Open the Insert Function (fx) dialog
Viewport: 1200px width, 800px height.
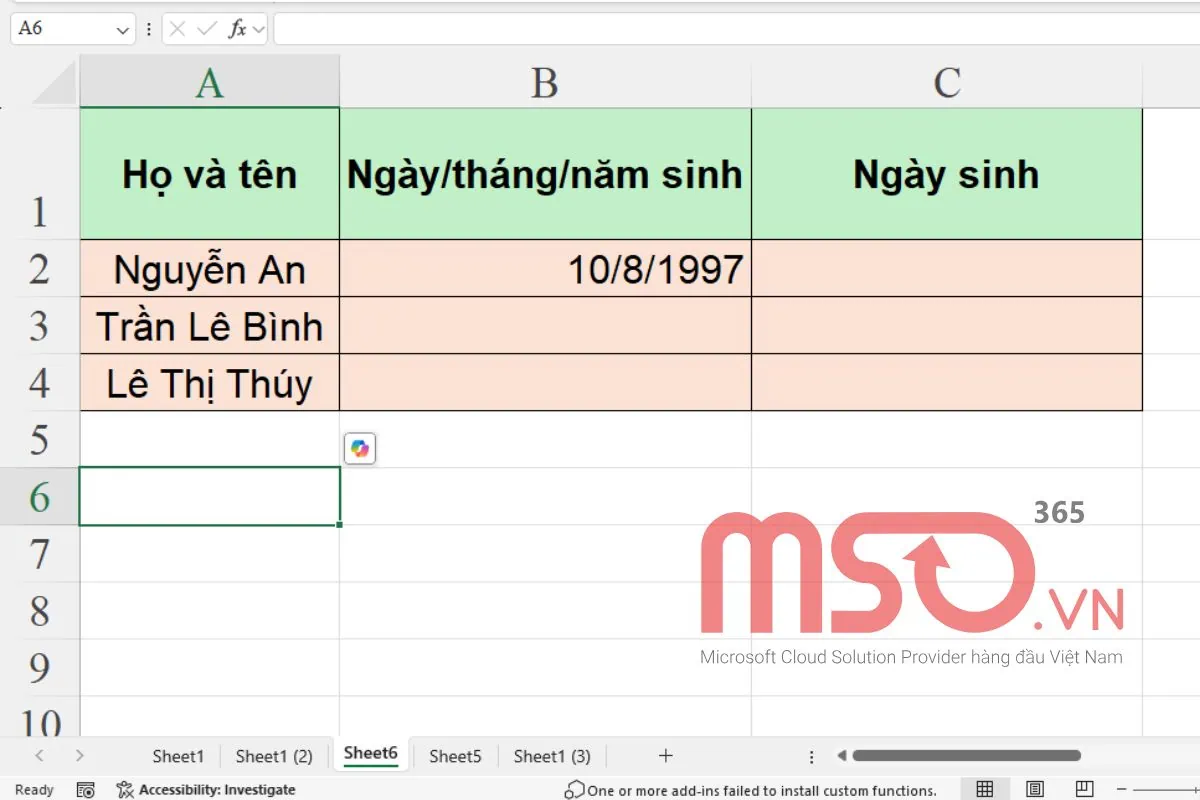[x=237, y=28]
